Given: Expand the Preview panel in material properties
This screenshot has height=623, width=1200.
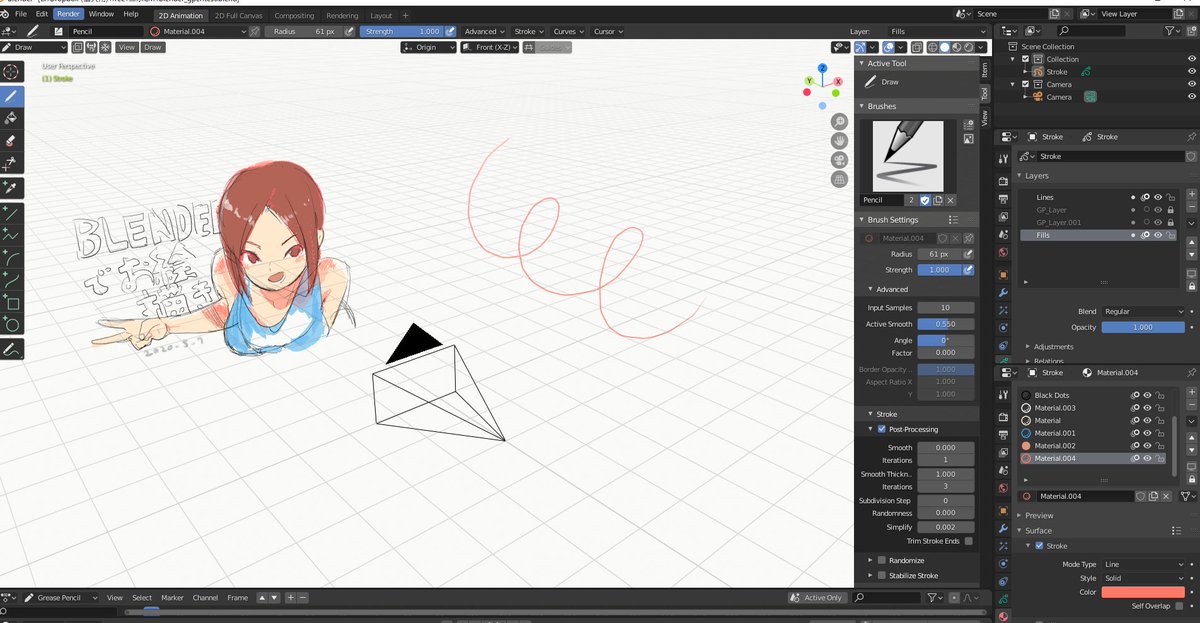Looking at the screenshot, I should [x=1039, y=515].
